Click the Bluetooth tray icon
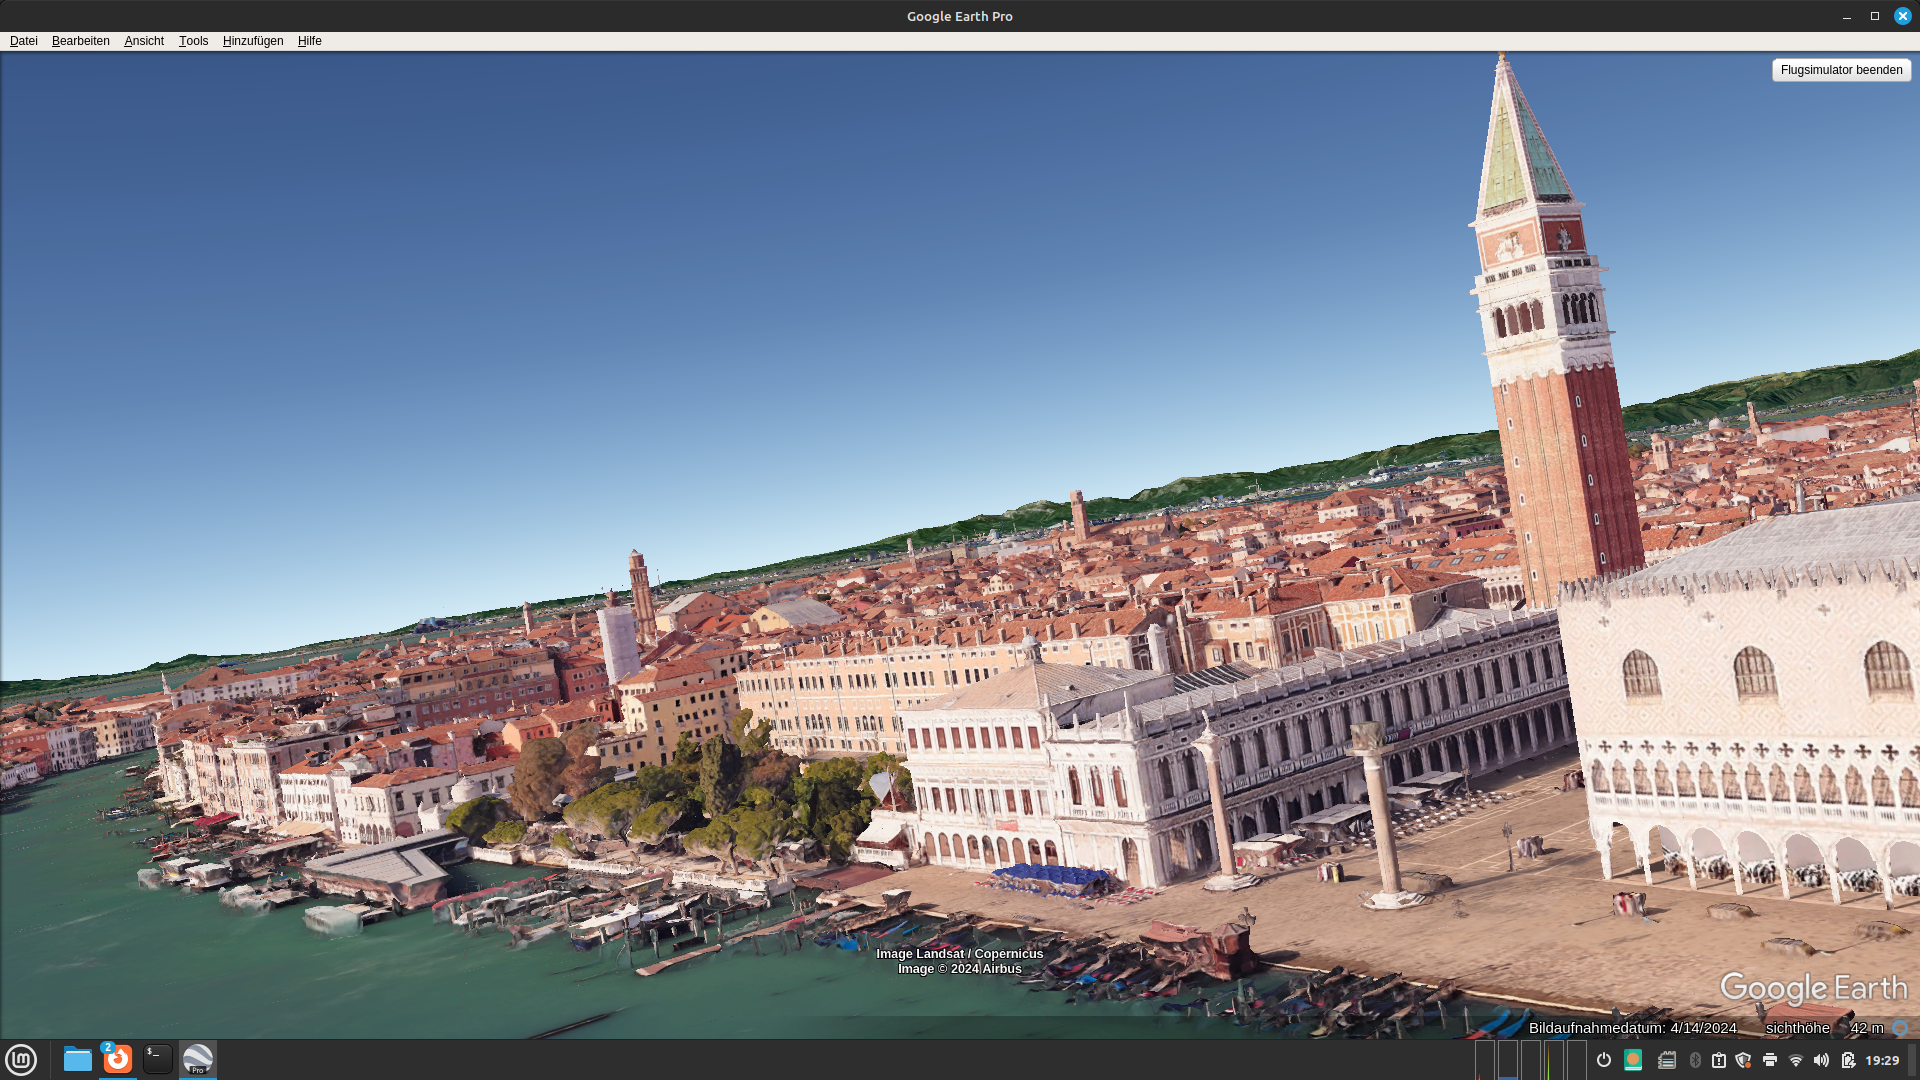Screen dimensions: 1920x1080 (x=1695, y=1060)
